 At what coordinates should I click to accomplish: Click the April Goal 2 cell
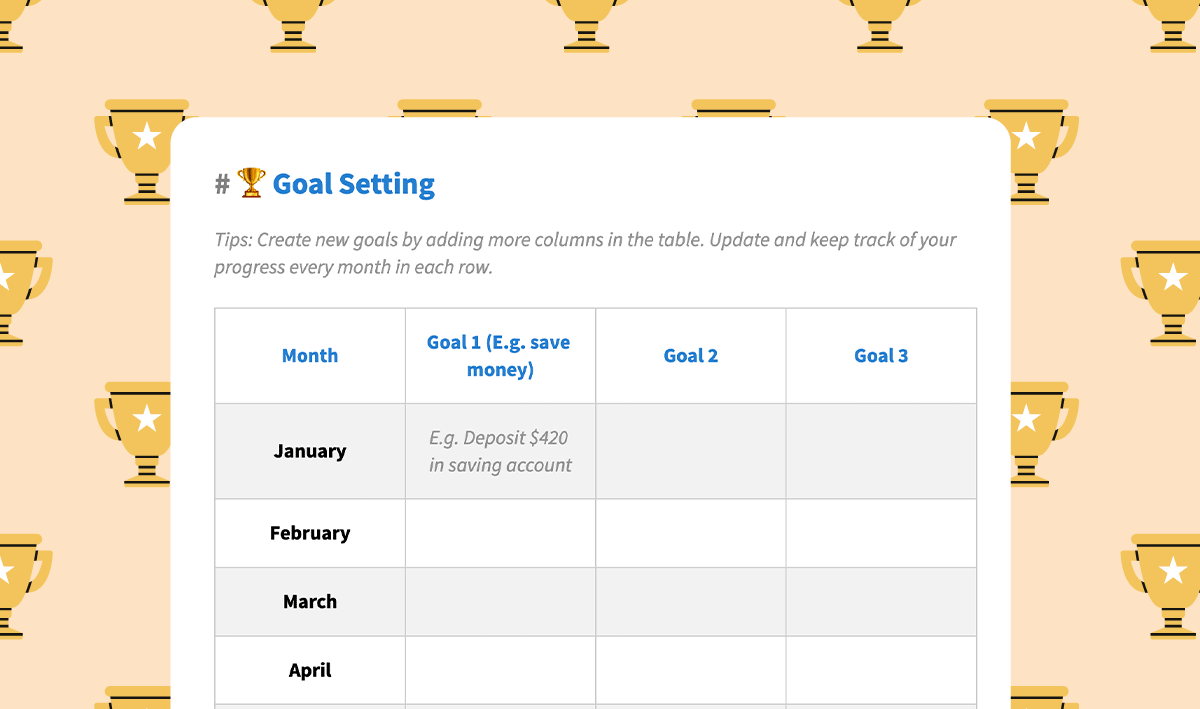click(691, 670)
